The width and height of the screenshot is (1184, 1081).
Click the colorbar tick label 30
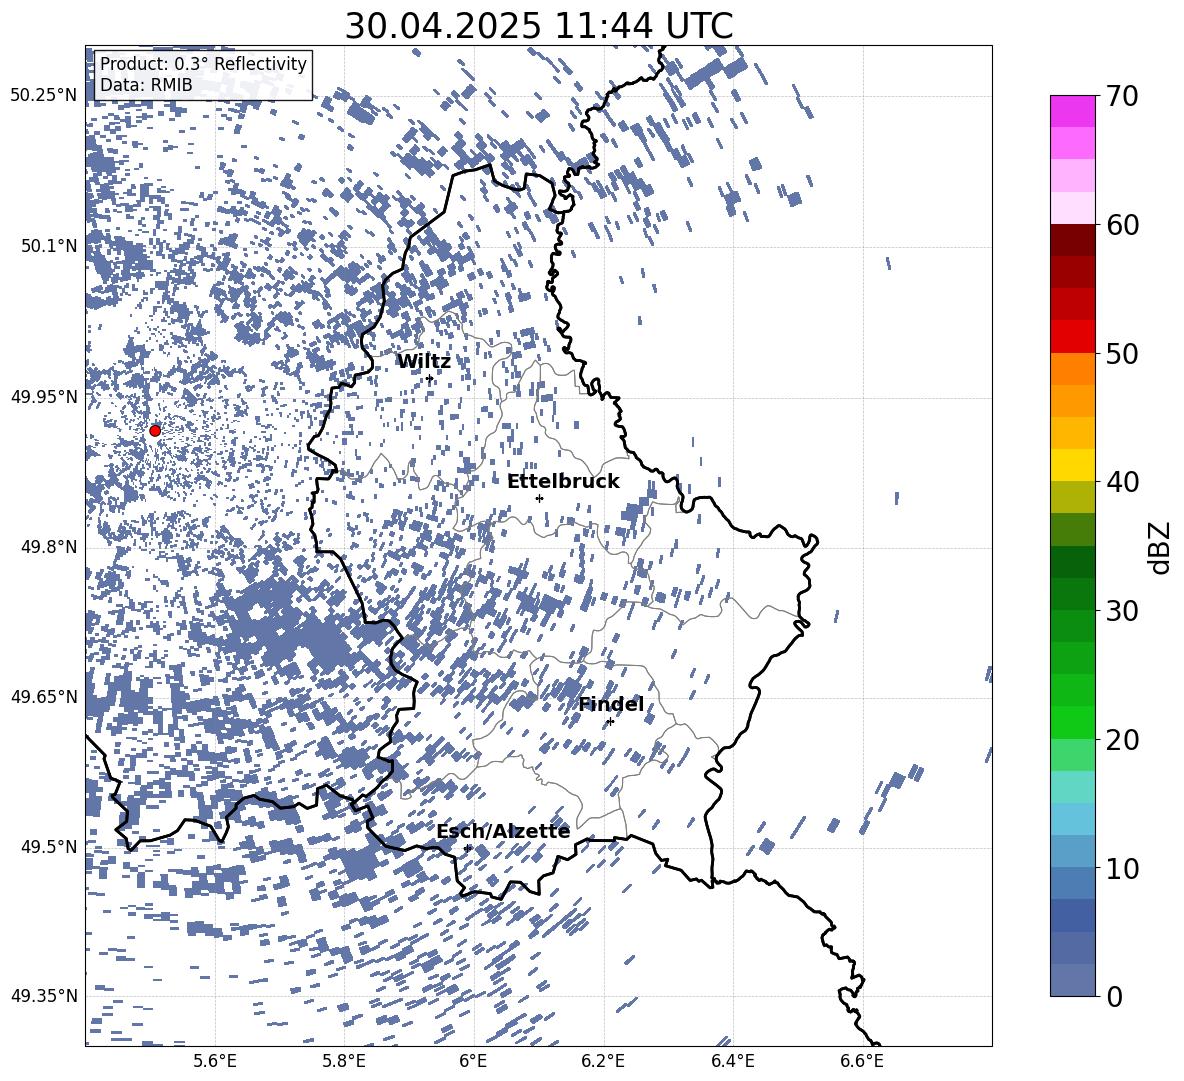[1122, 611]
